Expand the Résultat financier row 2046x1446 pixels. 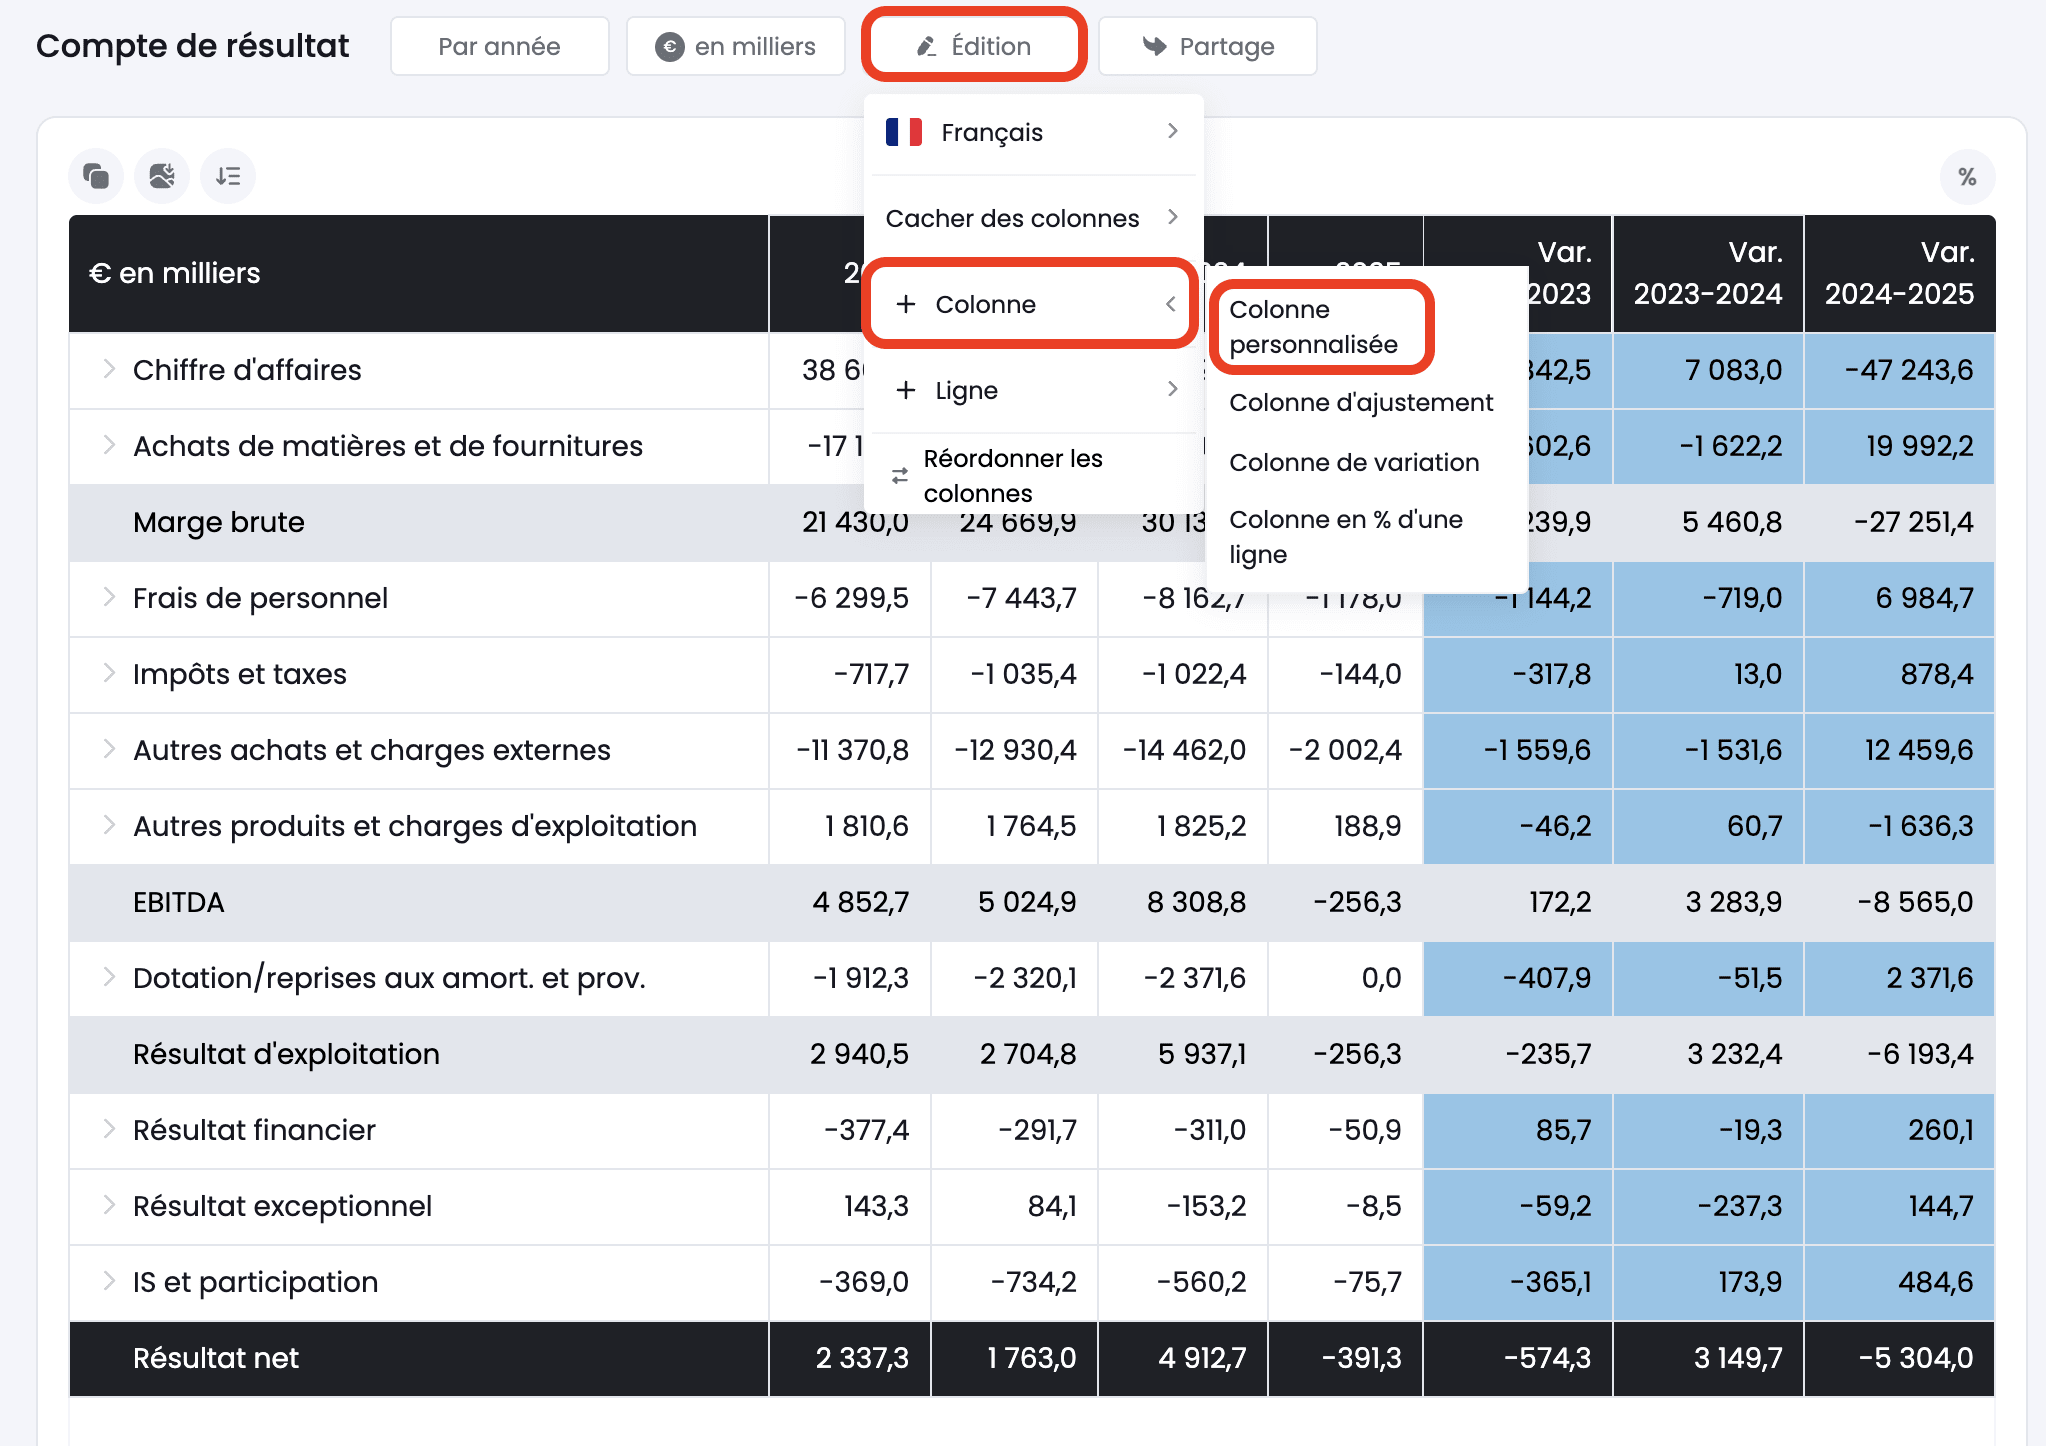click(109, 1129)
